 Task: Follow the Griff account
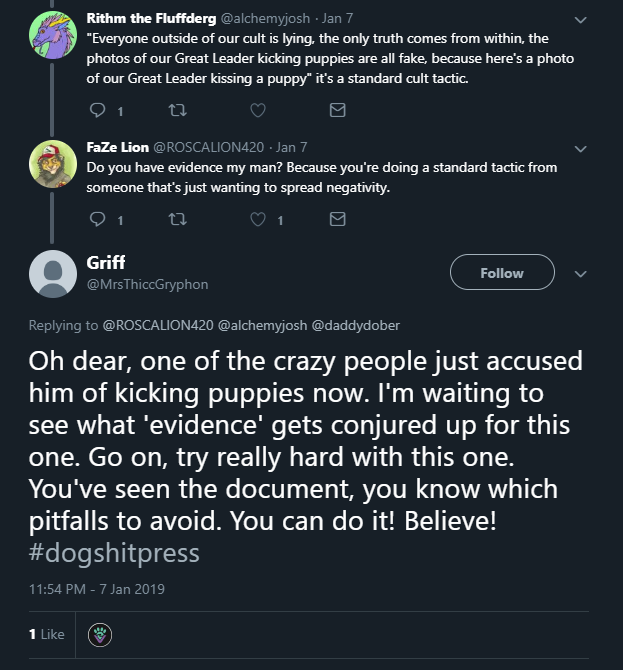[502, 272]
